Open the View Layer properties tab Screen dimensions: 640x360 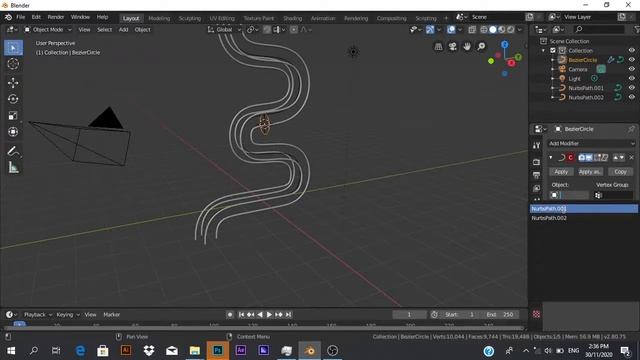536,189
